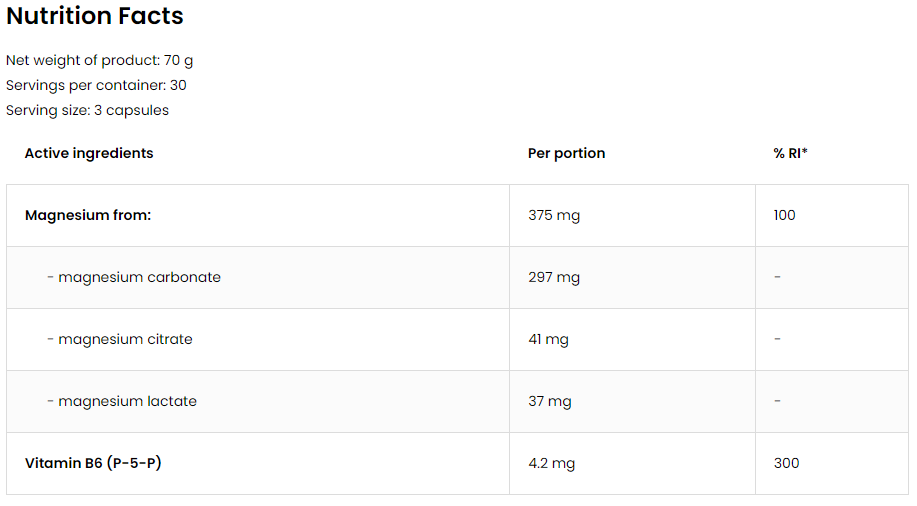This screenshot has width=917, height=506.
Task: Click the 37 mg value cell
Action: [x=550, y=401]
